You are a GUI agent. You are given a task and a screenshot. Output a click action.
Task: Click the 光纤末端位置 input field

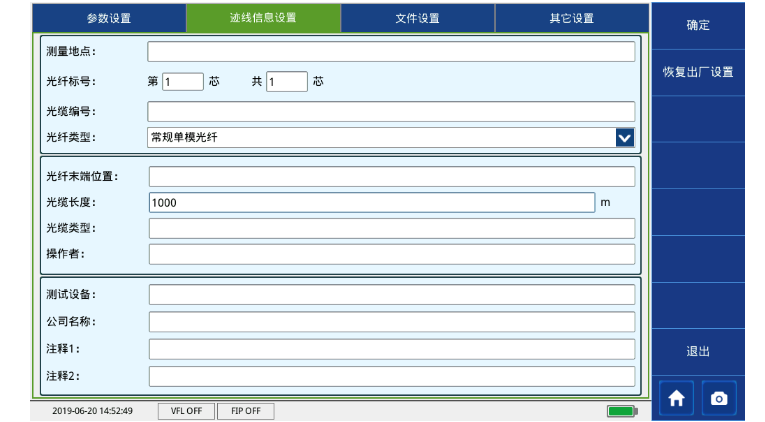pos(392,177)
